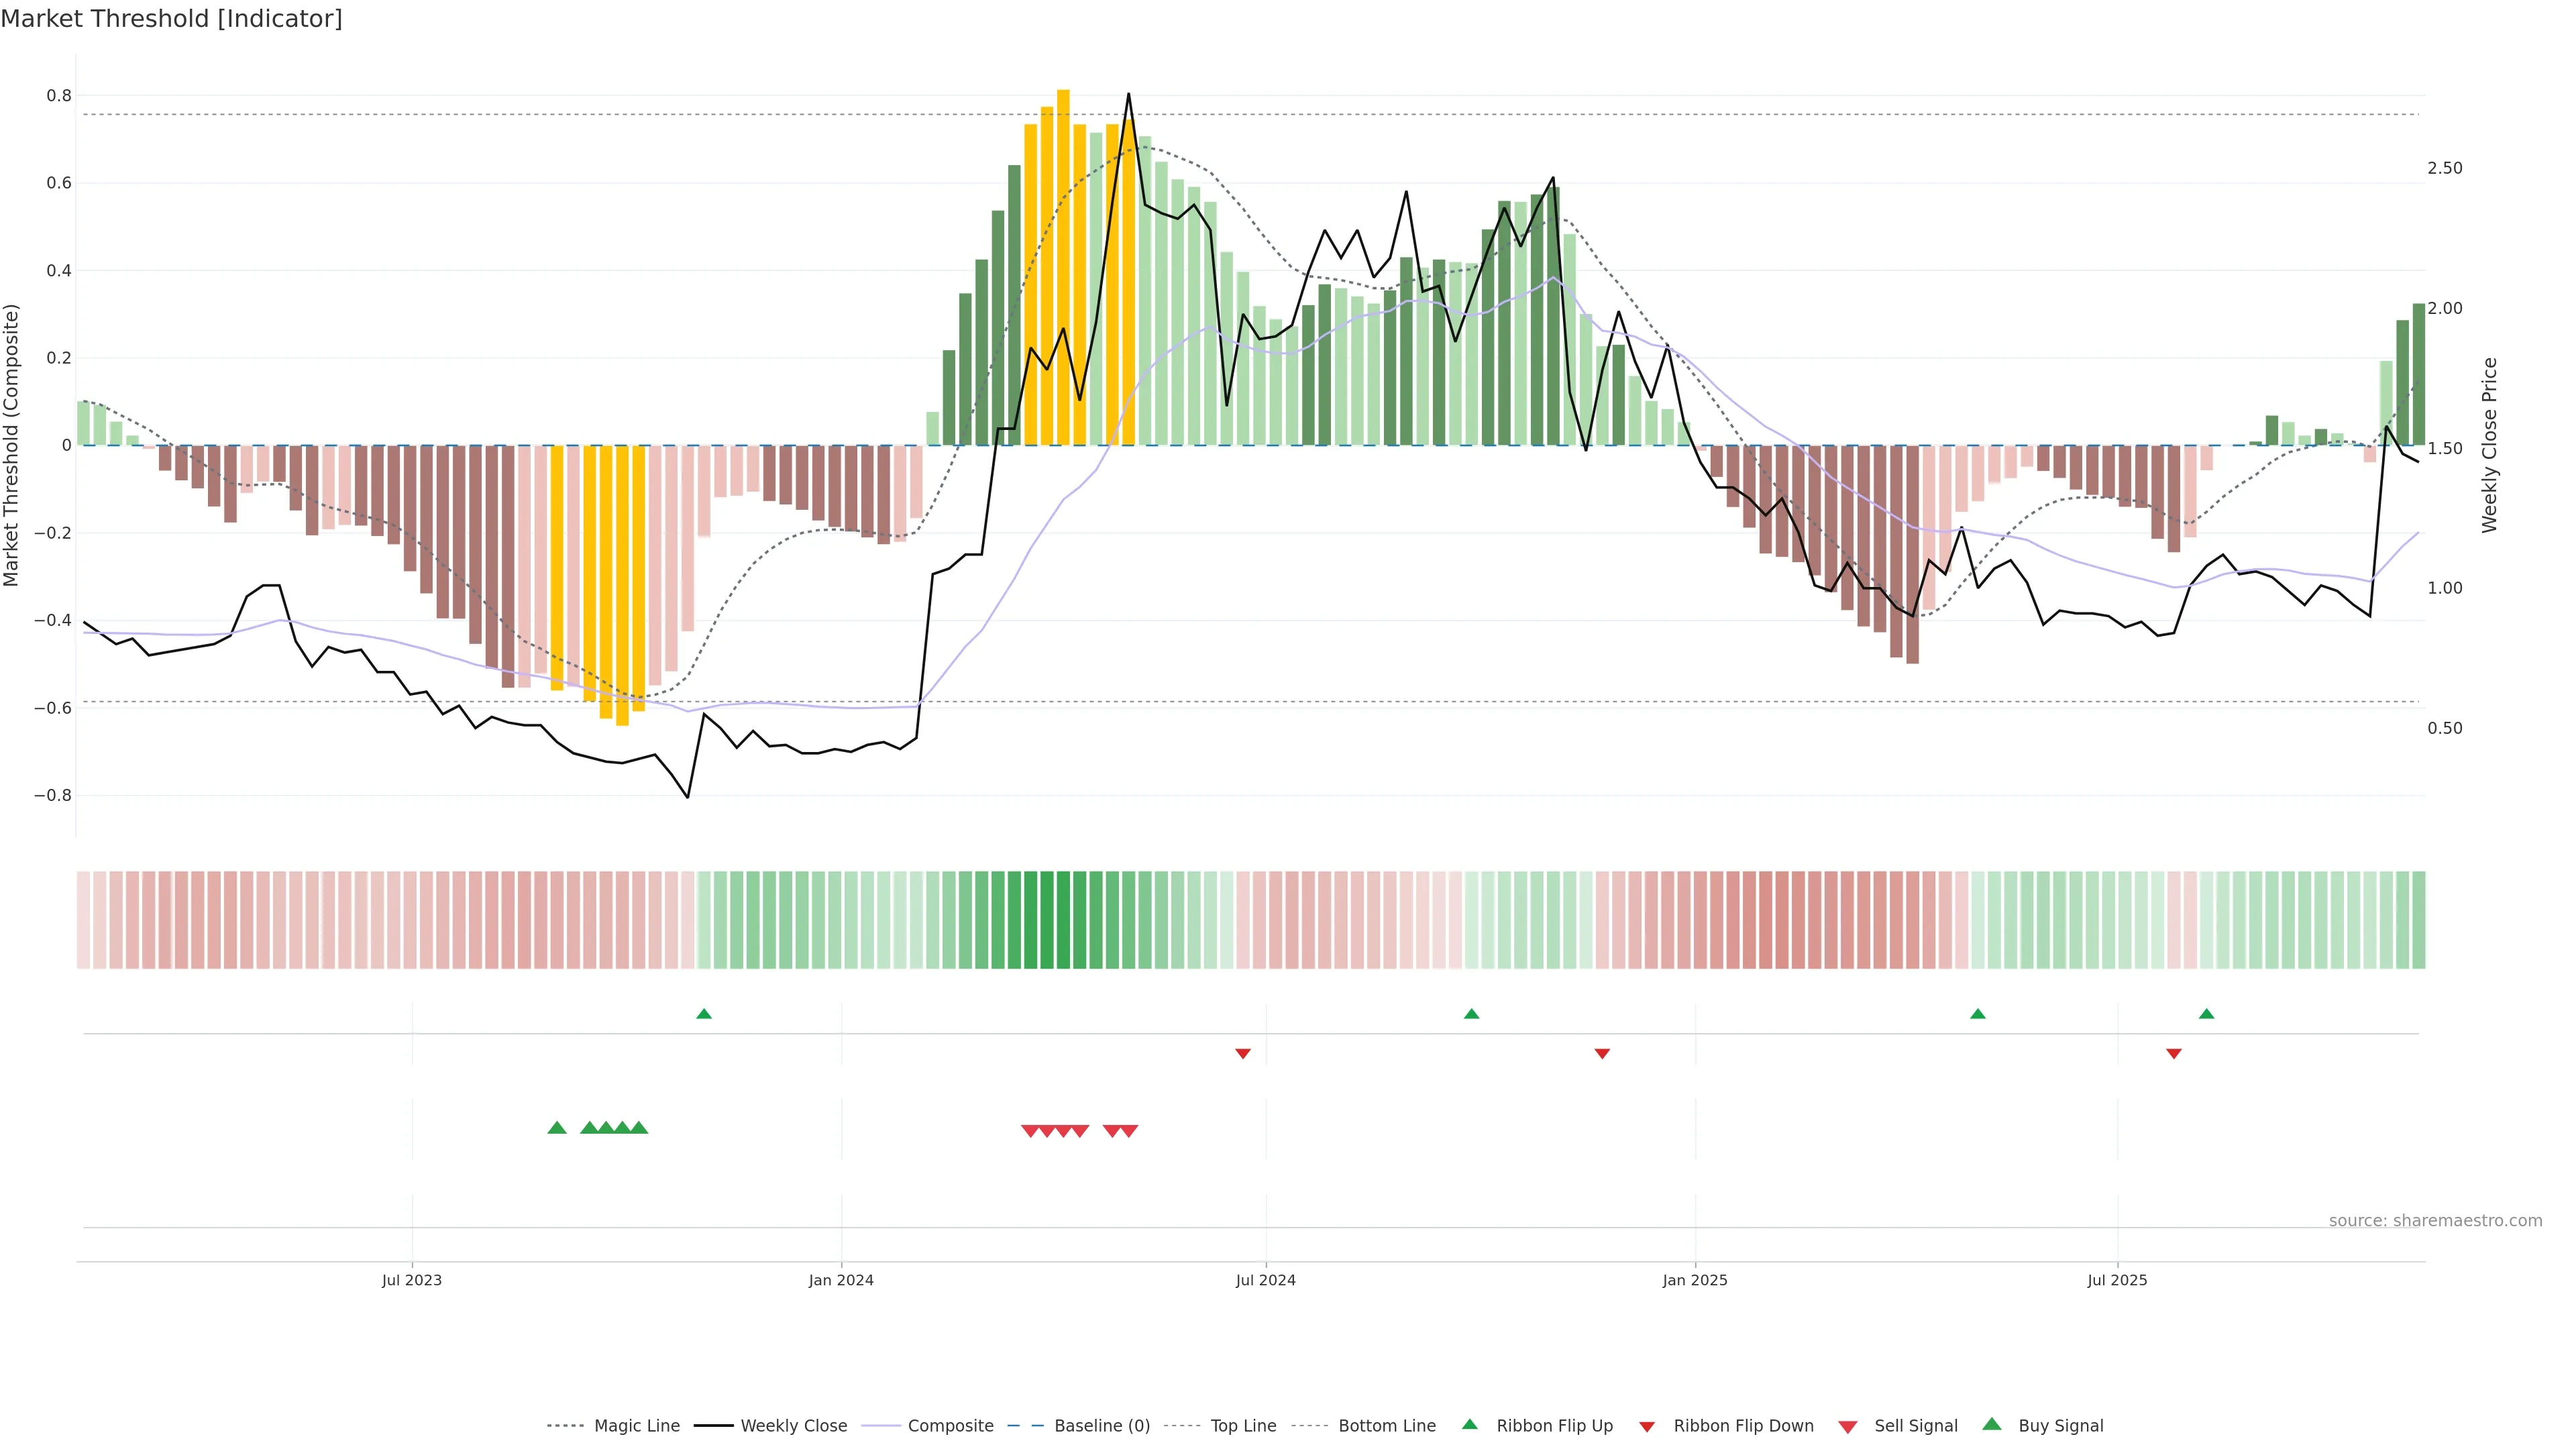The width and height of the screenshot is (2576, 1449).
Task: Click darkest green ribbon segment
Action: [1047, 919]
